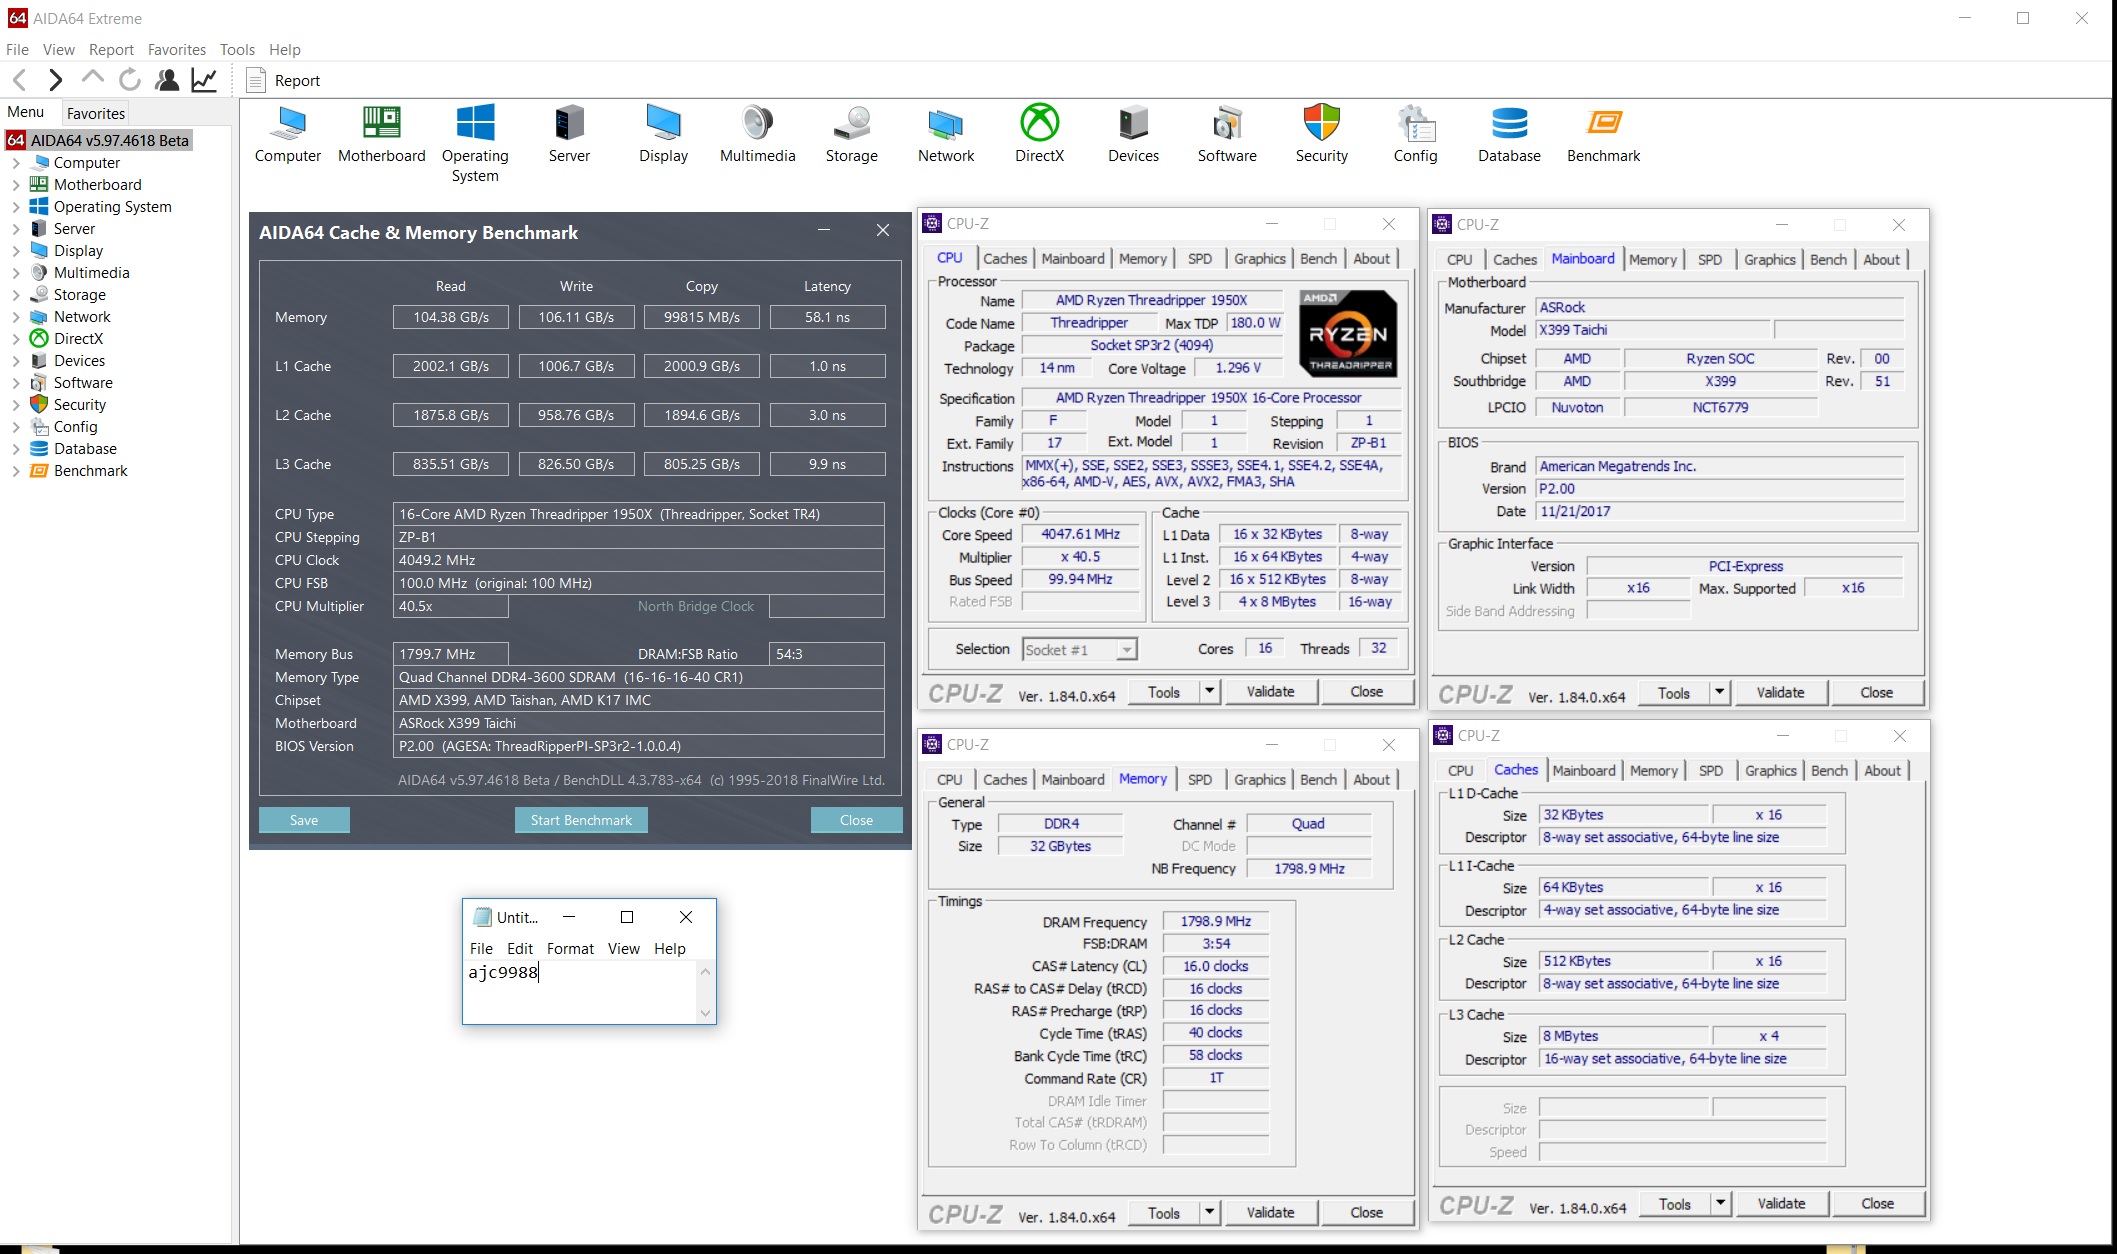This screenshot has width=2117, height=1254.
Task: Click the Forward navigation arrow in toolbar
Action: (56, 80)
